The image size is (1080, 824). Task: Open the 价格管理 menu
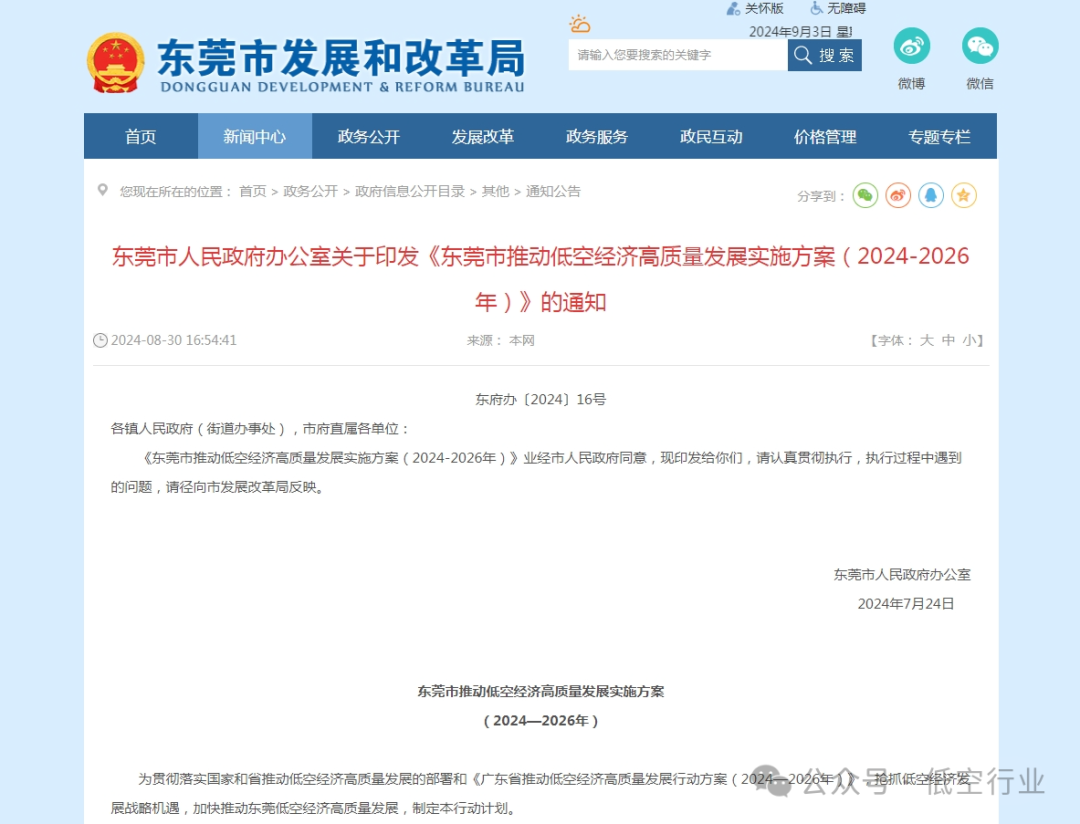pos(824,136)
